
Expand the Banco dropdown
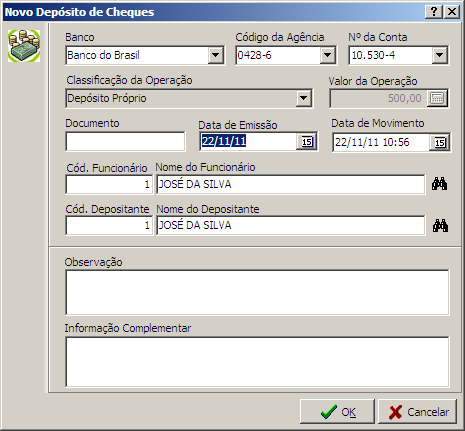coord(216,55)
